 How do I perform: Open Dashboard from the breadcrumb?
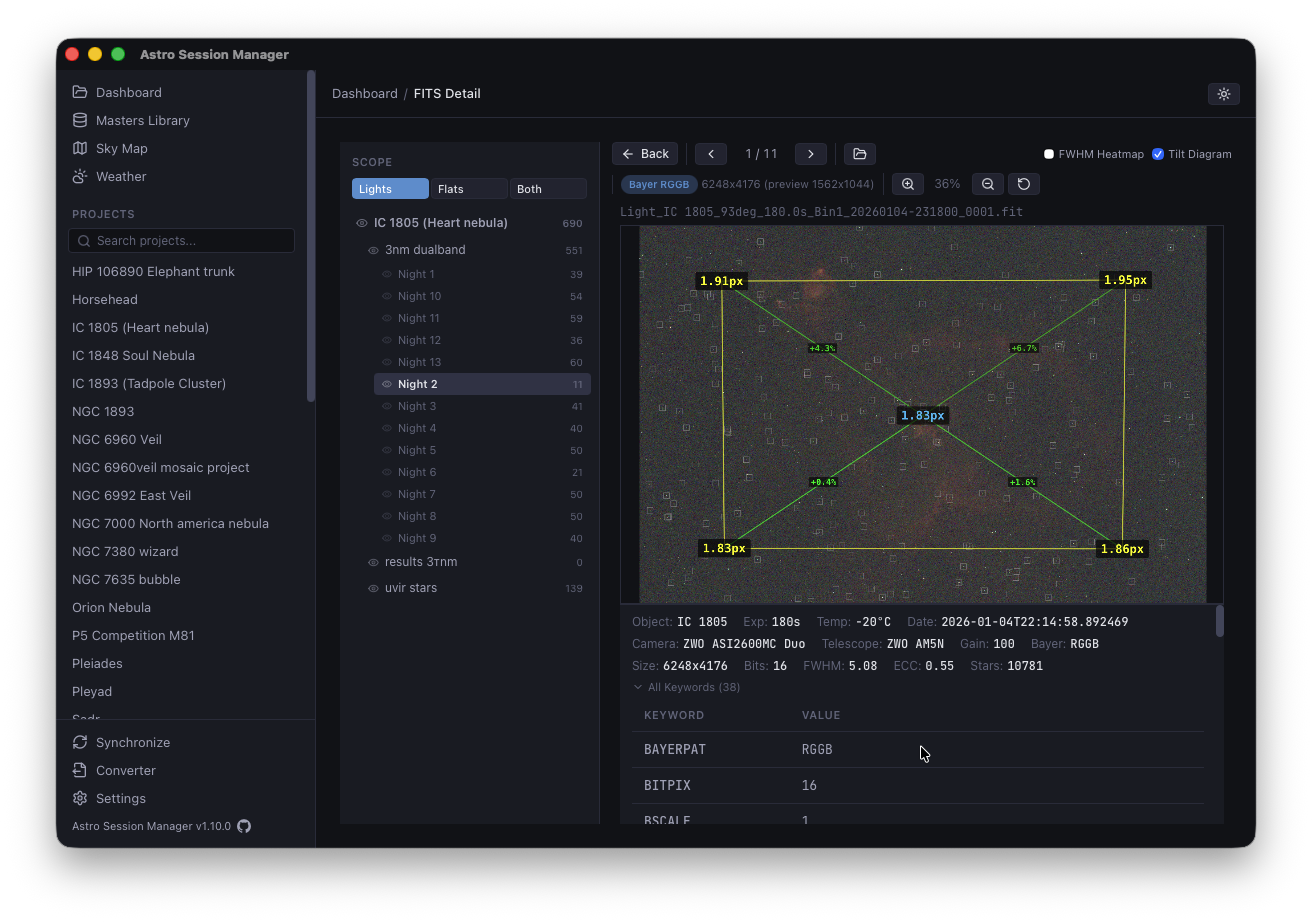pyautogui.click(x=364, y=93)
